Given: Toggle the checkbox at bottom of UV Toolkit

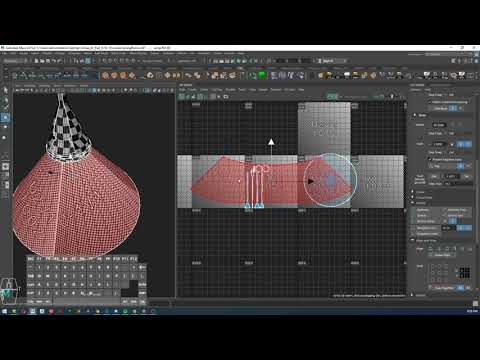Looking at the screenshot, I should 430,287.
